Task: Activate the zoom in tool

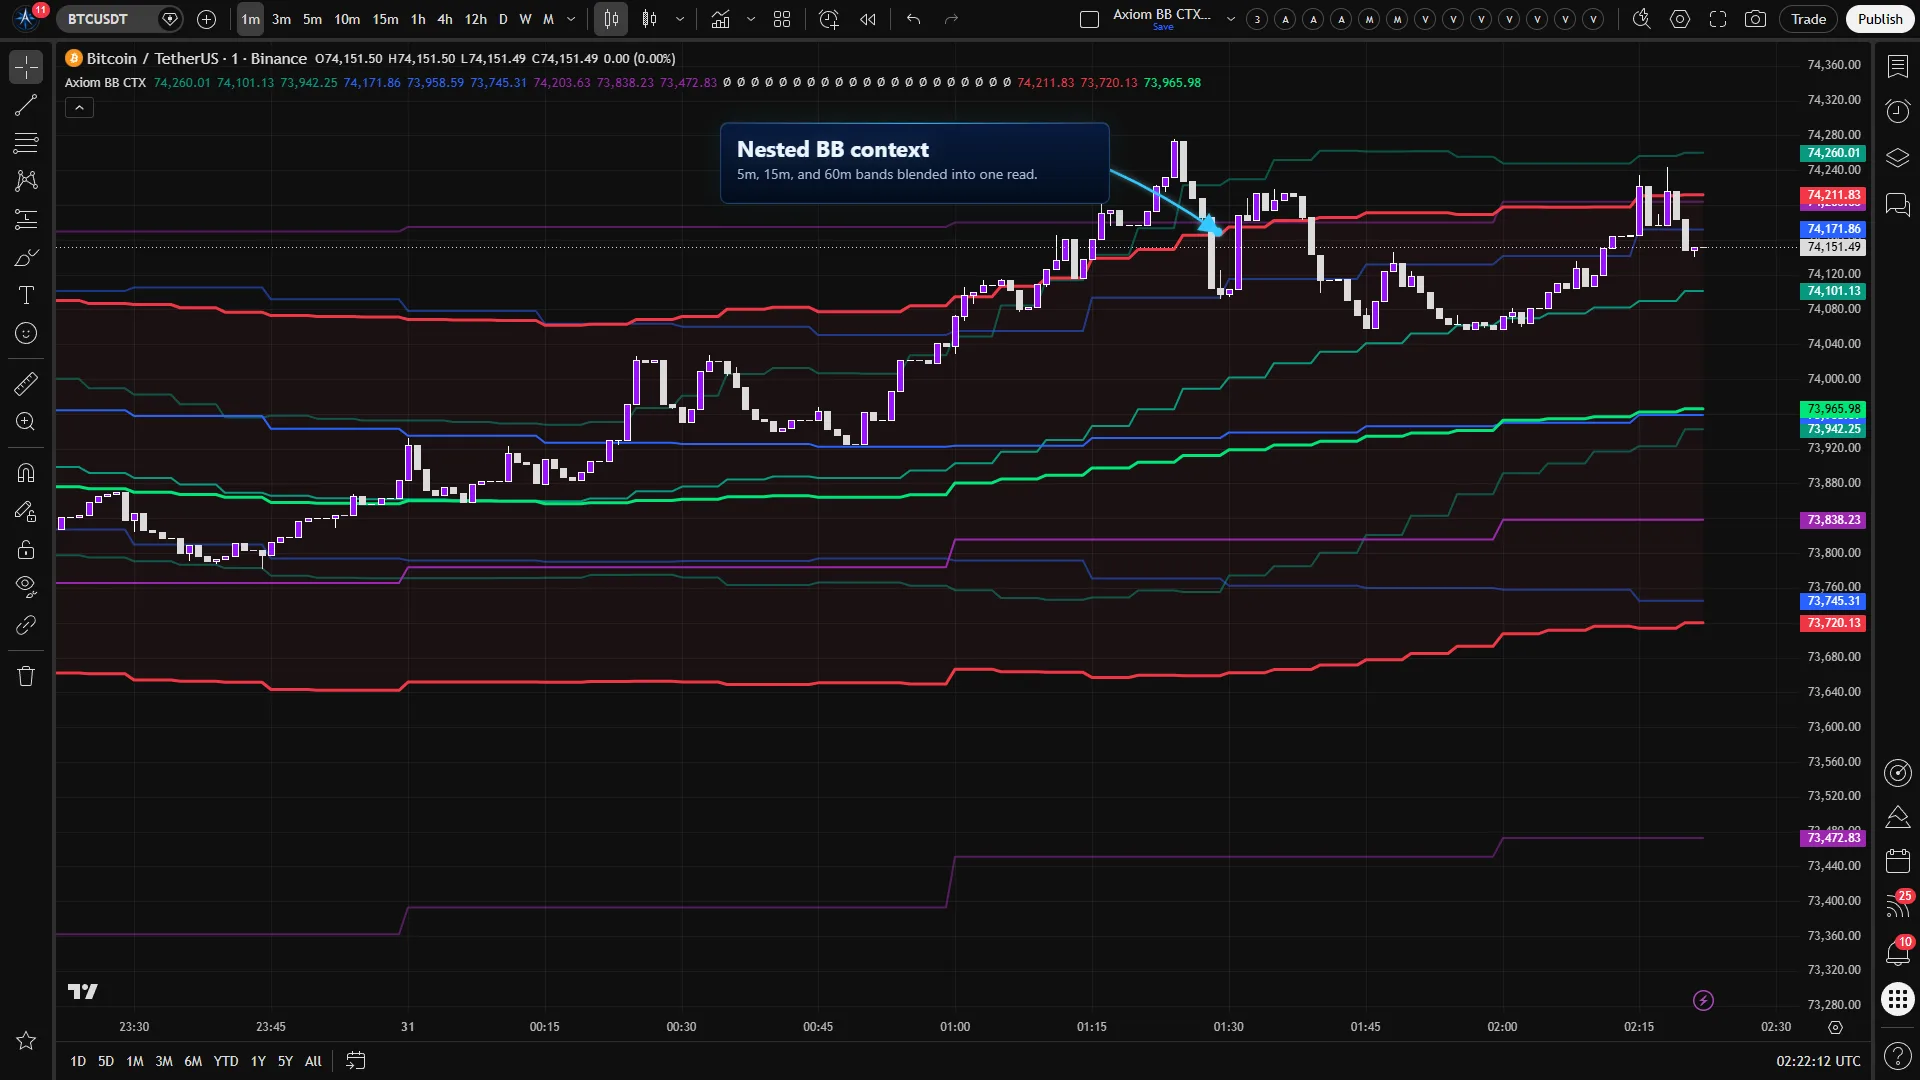Action: point(26,421)
